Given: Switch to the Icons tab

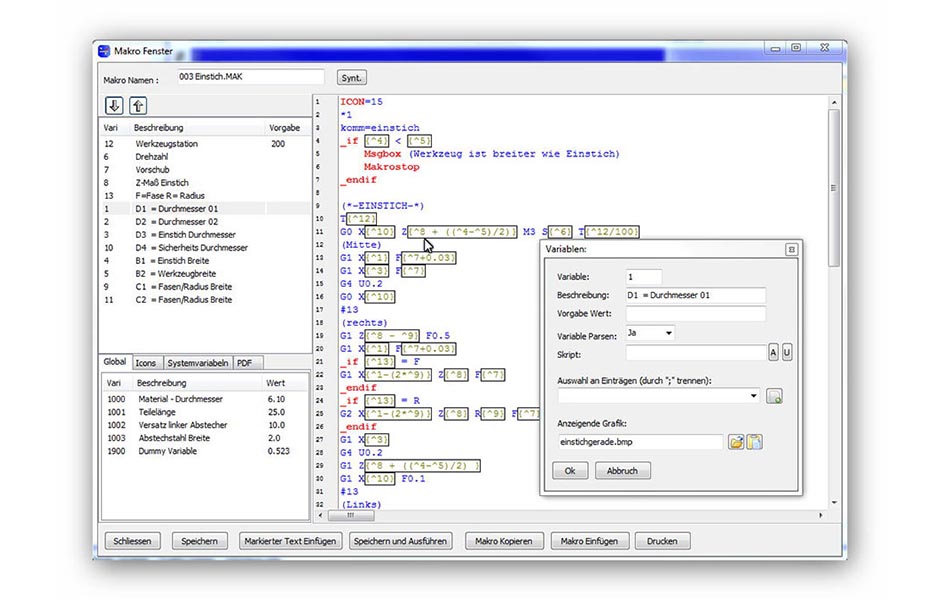Looking at the screenshot, I should (x=146, y=363).
